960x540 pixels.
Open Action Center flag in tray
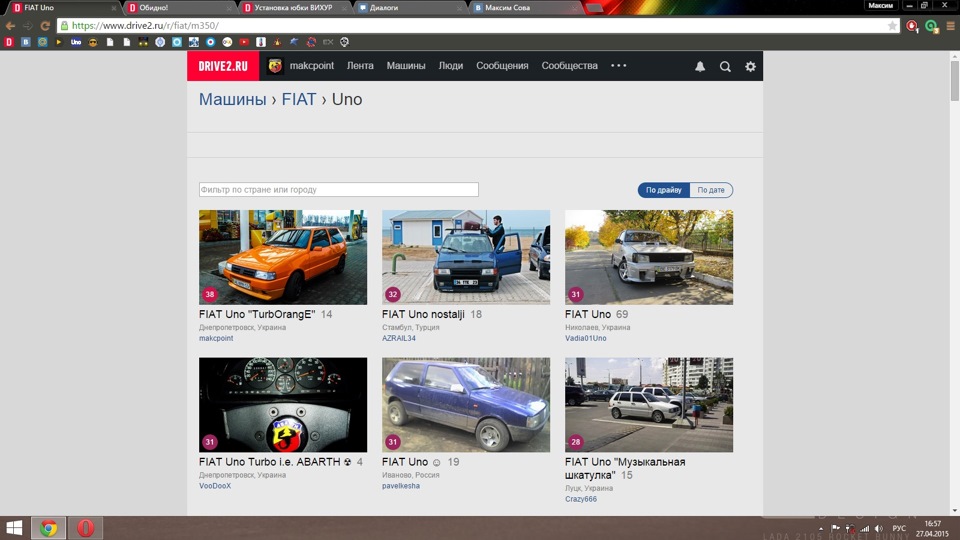[836, 528]
